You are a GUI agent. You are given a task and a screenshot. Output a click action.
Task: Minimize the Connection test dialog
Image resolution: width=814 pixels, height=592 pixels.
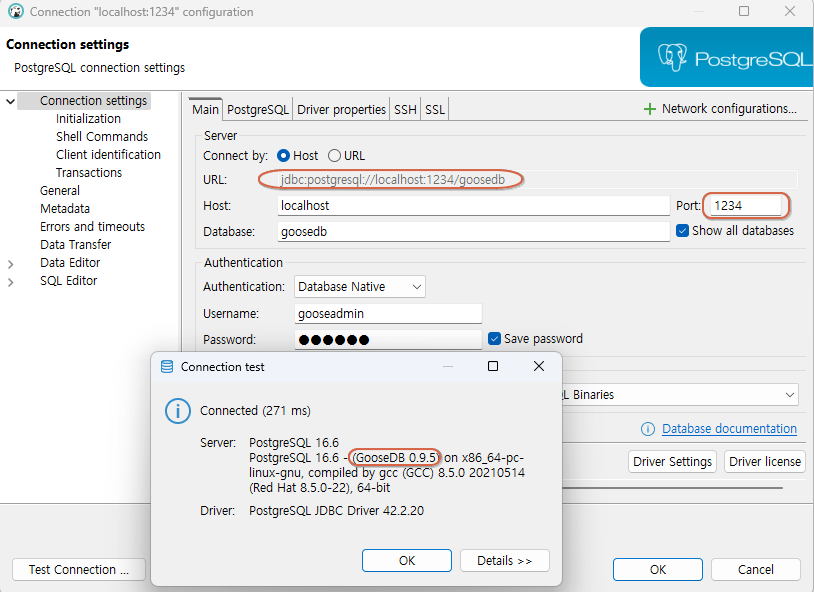point(448,367)
